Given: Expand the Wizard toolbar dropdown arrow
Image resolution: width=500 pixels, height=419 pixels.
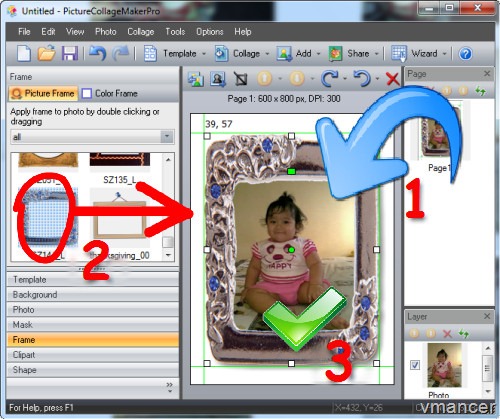Looking at the screenshot, I should tap(444, 54).
